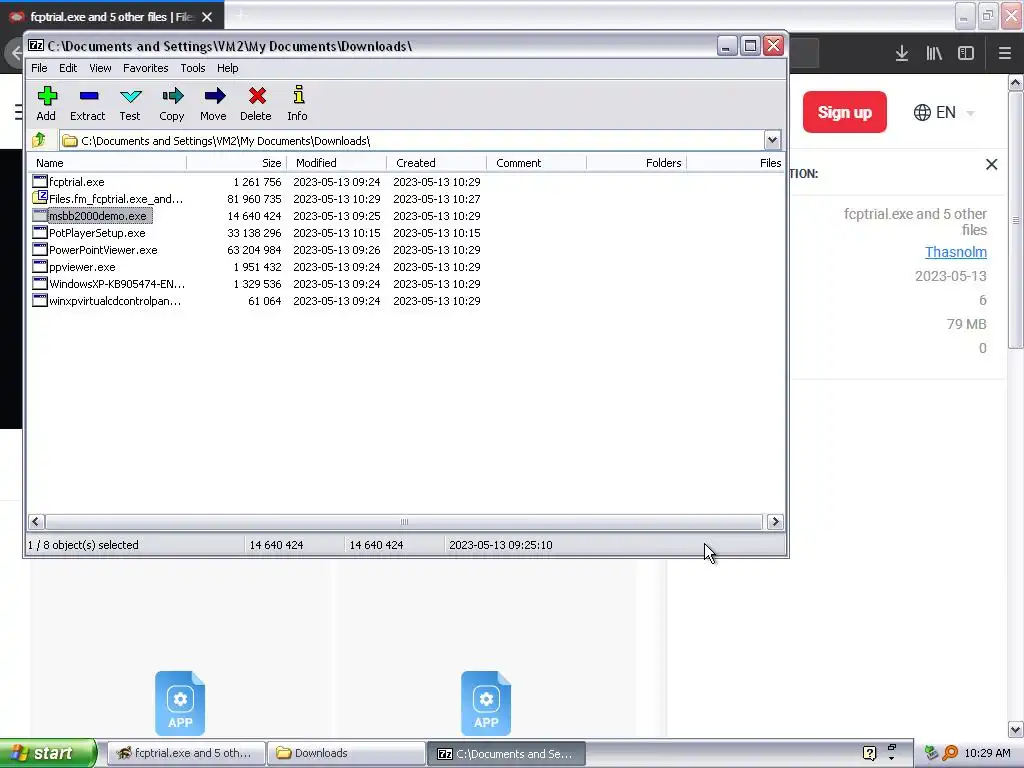This screenshot has height=768, width=1024.
Task: Click the size value 81 960 735
Action: pos(254,199)
